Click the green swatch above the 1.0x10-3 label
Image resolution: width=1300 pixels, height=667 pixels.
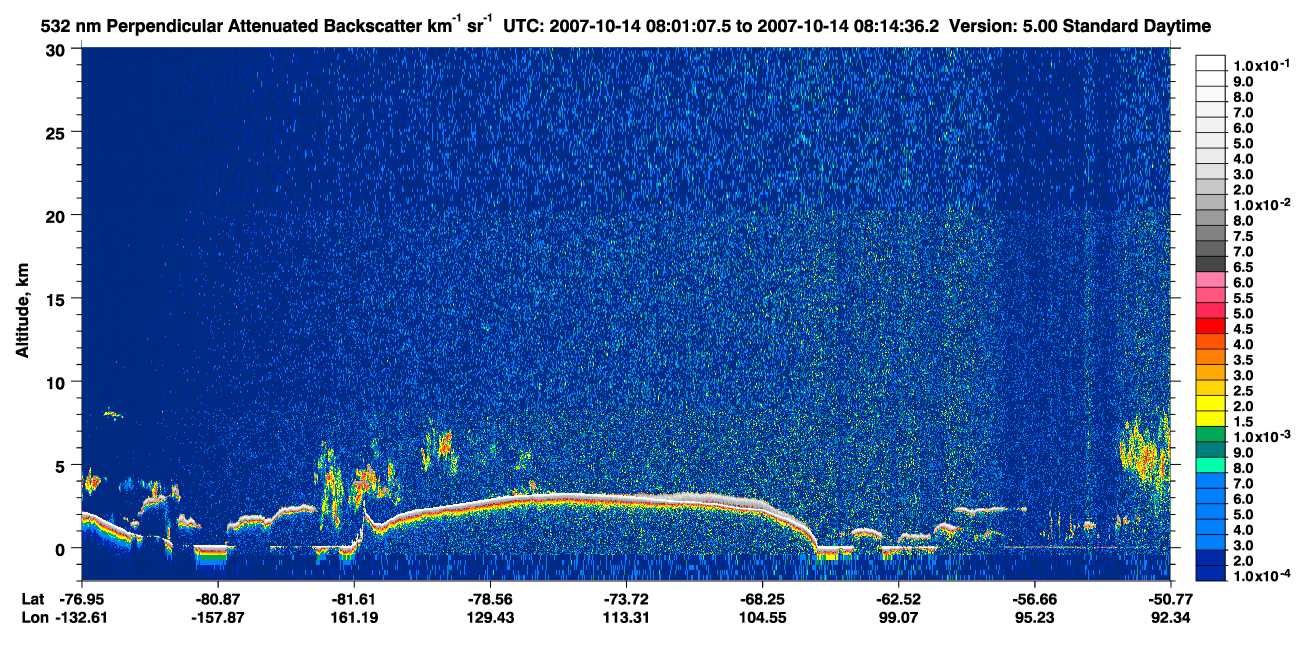click(x=1211, y=433)
